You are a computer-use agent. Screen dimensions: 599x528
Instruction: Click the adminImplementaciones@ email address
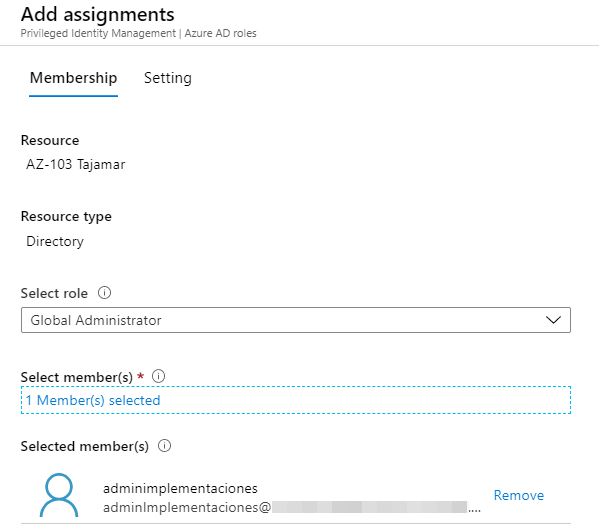[x=187, y=507]
